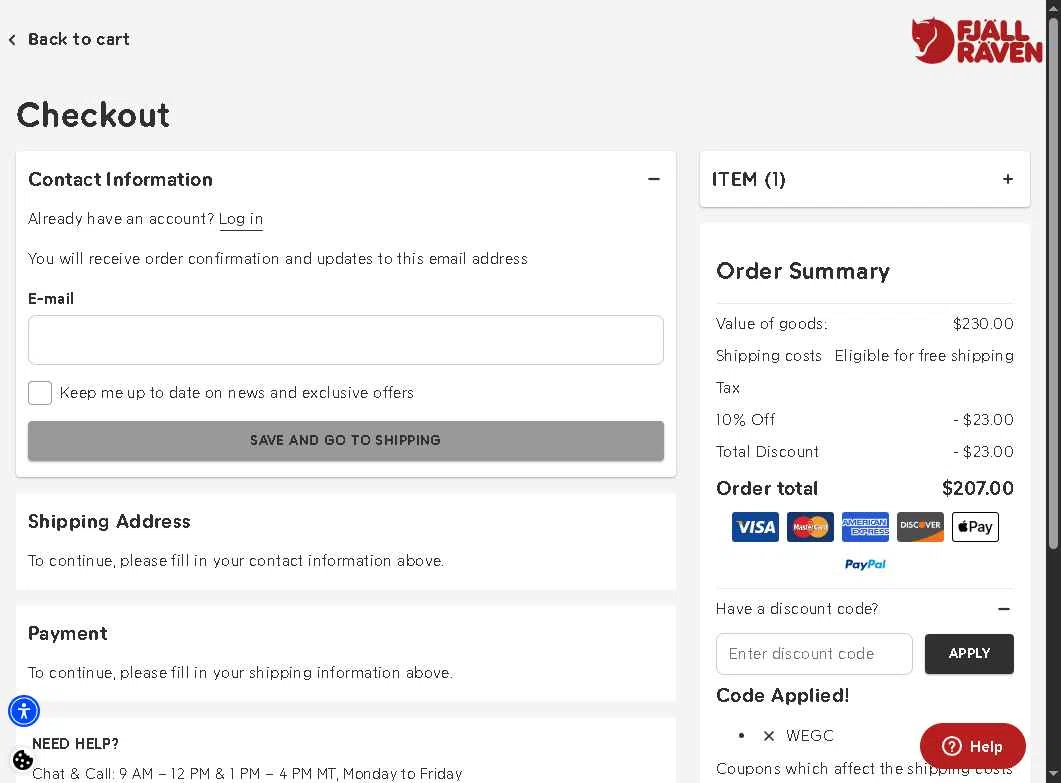The image size is (1061, 783).
Task: Remove the WEGC coupon code
Action: click(x=769, y=736)
